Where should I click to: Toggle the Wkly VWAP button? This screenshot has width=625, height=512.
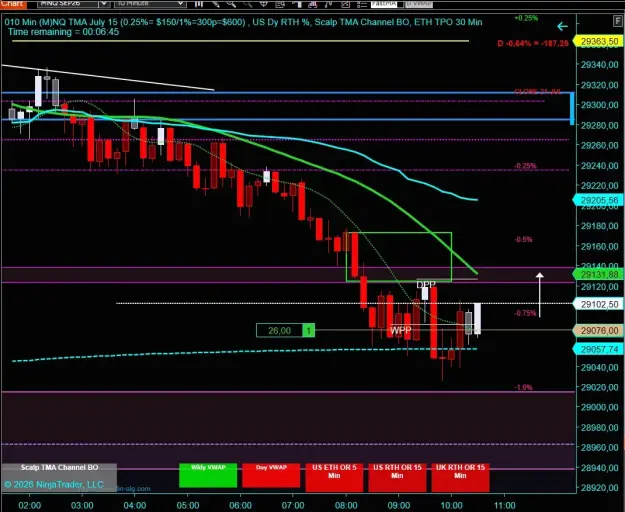pyautogui.click(x=208, y=475)
